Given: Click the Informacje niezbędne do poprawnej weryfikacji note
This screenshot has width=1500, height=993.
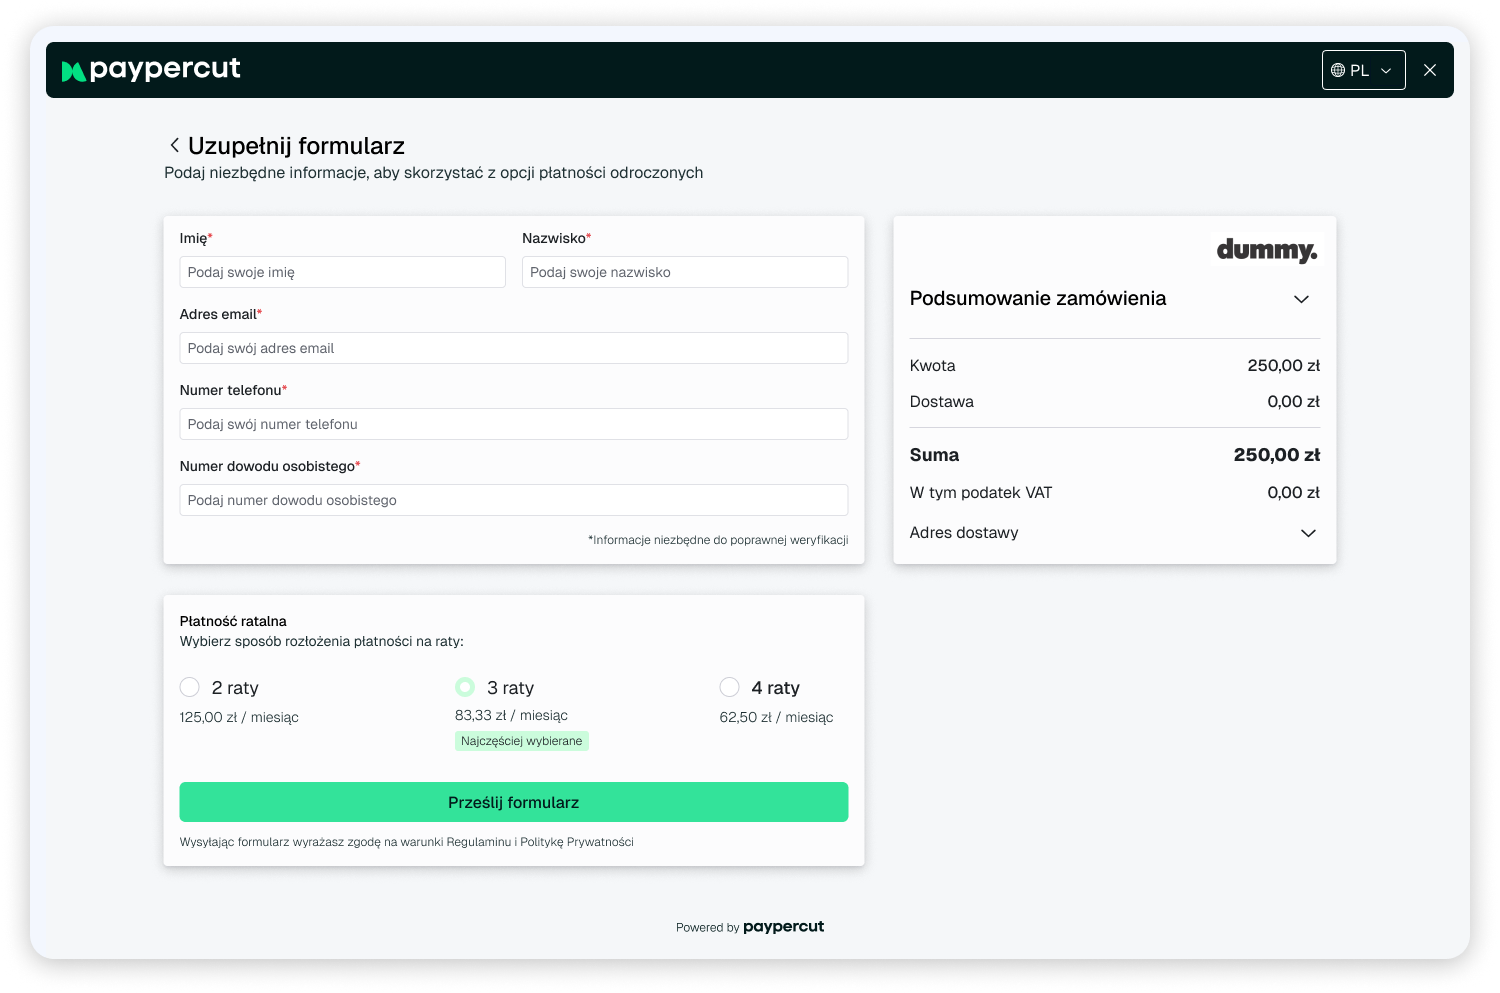Looking at the screenshot, I should click(718, 540).
